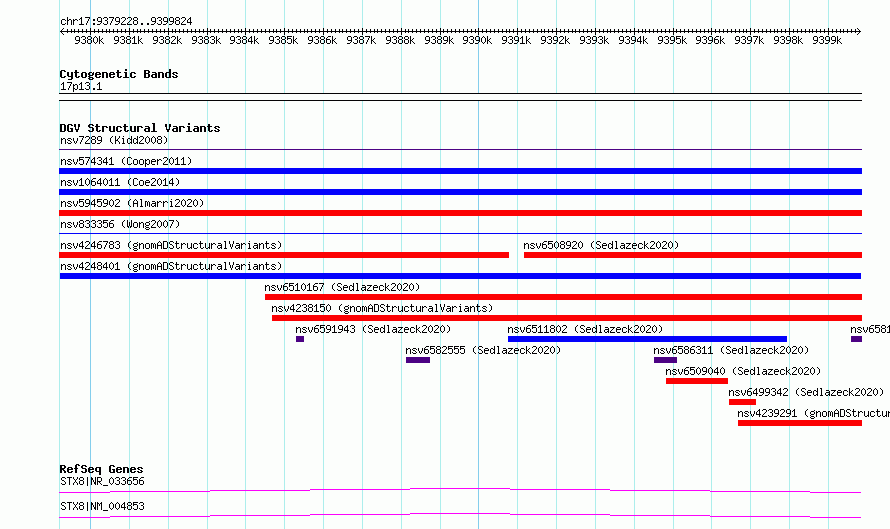Click the red nsv5945902 variant bar
890x529 pixels.
point(460,213)
